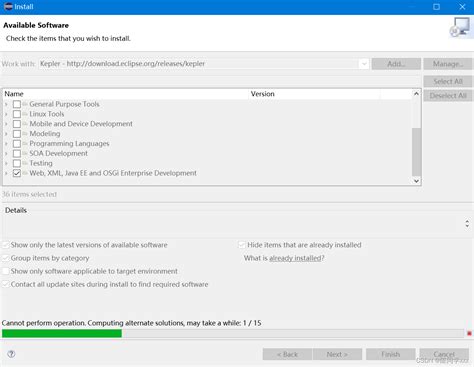
Task: Toggle Show only software applicable to target
Action: click(6, 271)
